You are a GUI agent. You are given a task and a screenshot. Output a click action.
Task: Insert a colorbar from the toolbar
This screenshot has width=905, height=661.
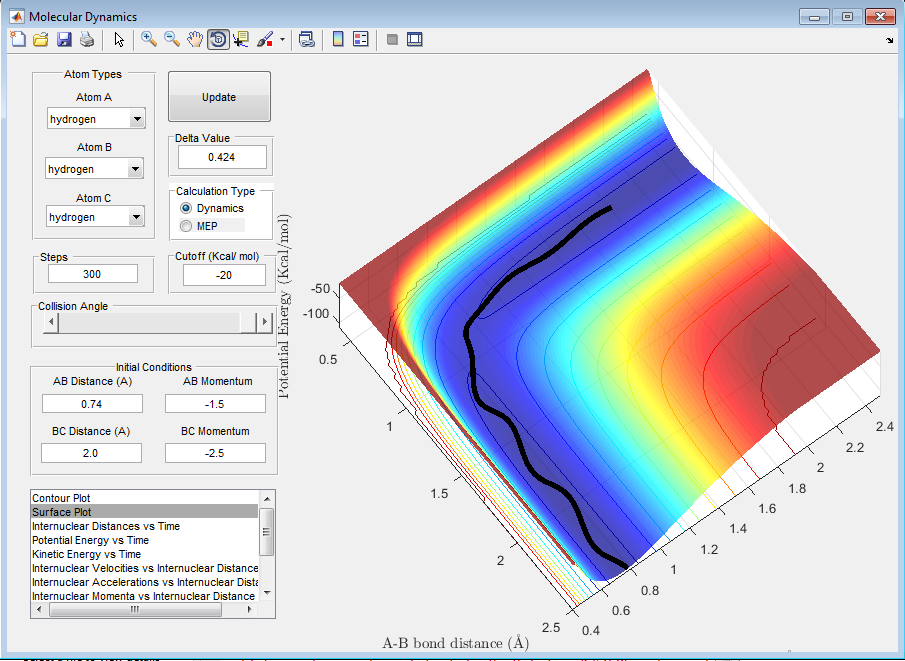click(x=338, y=40)
